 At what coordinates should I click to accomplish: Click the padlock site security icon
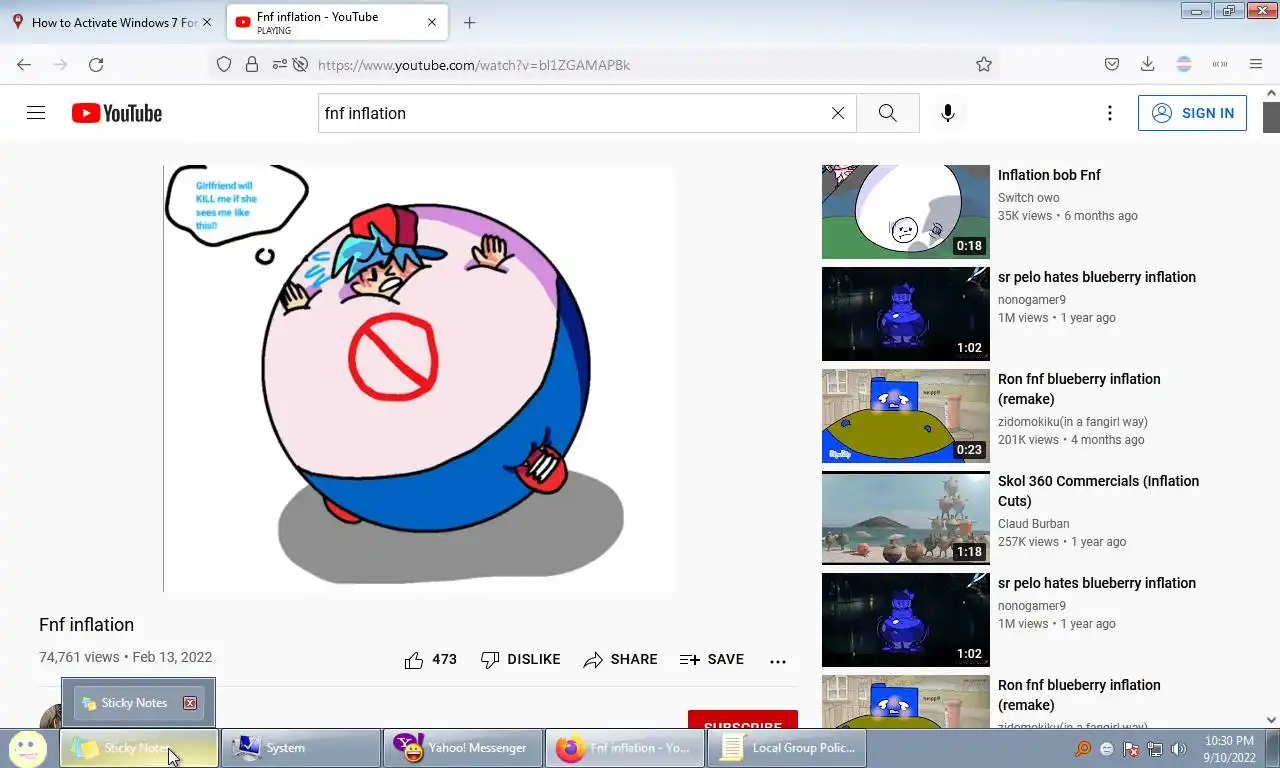click(252, 65)
